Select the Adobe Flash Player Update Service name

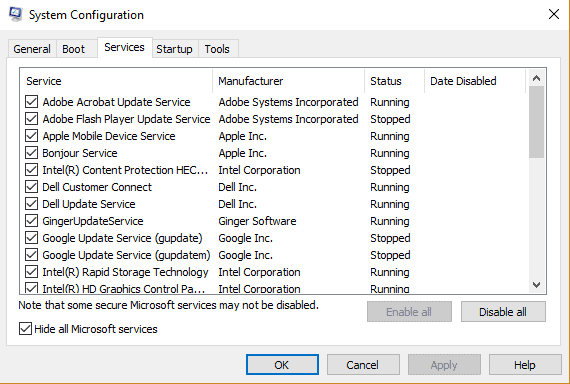coord(127,119)
